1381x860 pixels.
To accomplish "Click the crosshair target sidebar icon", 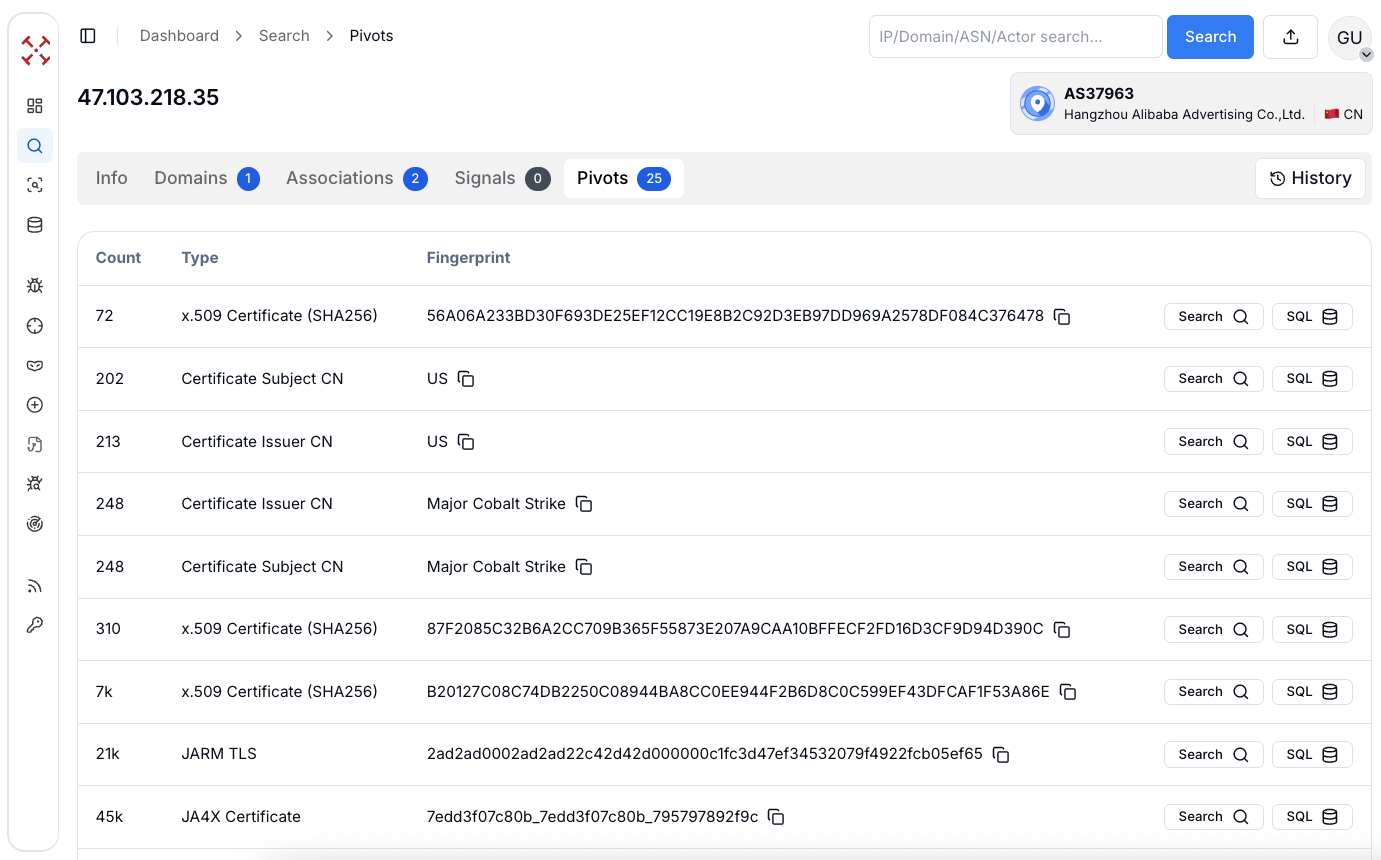I will click(x=35, y=326).
